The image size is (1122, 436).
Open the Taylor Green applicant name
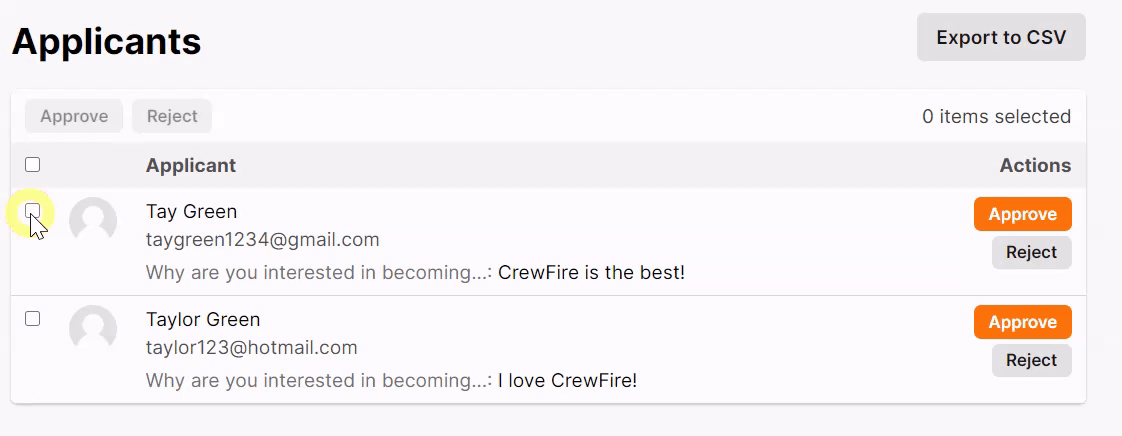click(x=203, y=319)
